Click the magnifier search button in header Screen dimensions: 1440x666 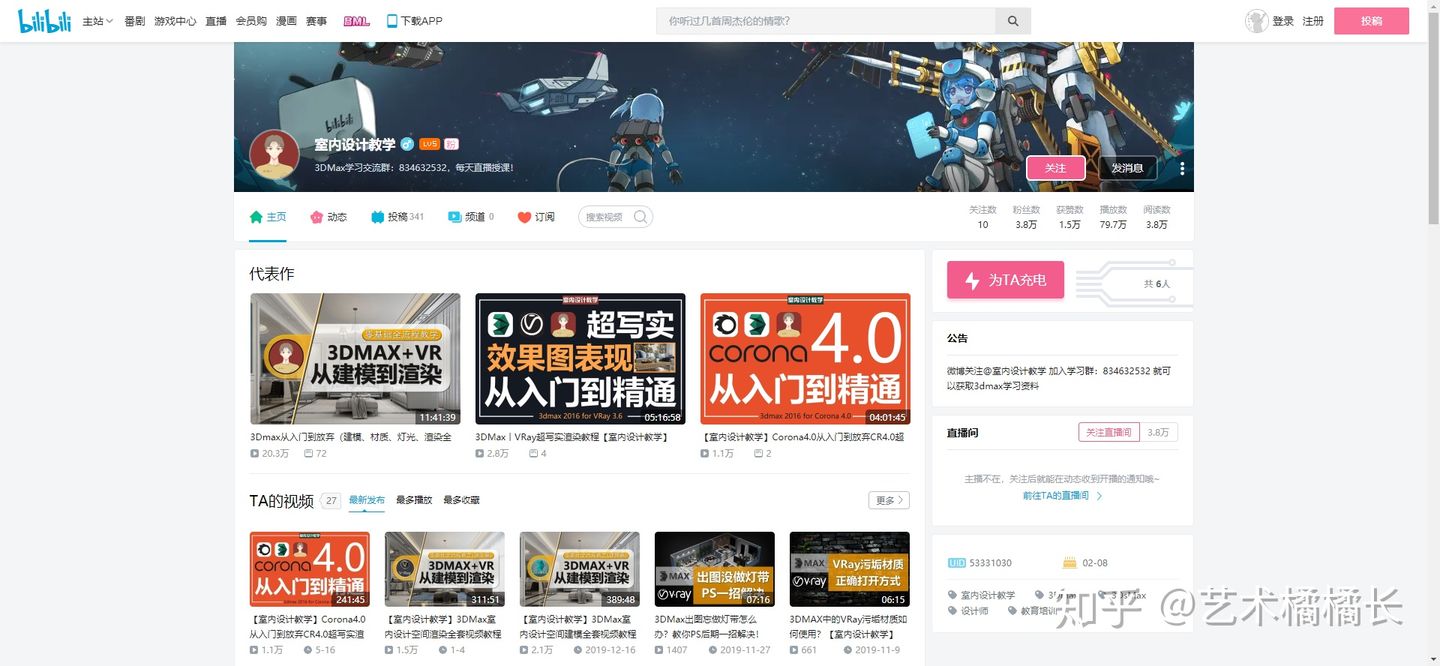[1013, 21]
